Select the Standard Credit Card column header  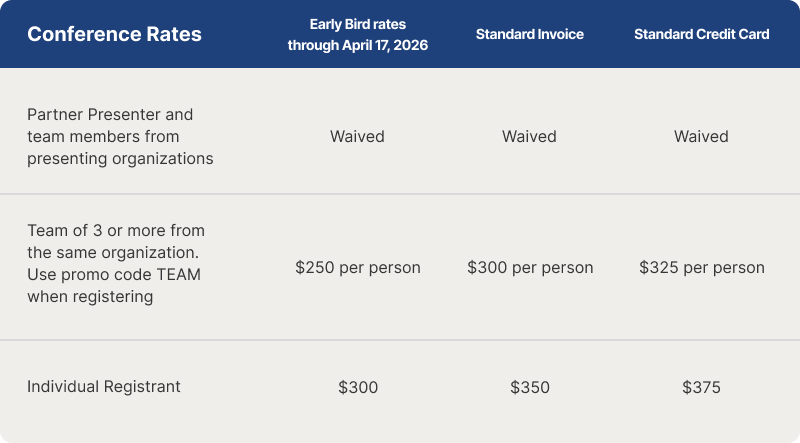click(x=701, y=34)
